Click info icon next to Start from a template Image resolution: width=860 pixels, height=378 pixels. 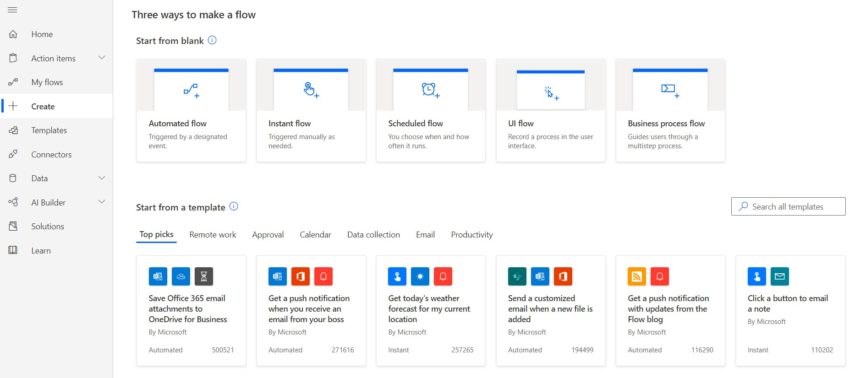coord(234,207)
